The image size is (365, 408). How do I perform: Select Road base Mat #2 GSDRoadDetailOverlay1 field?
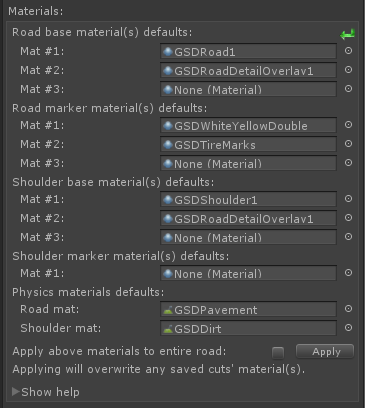click(248, 70)
